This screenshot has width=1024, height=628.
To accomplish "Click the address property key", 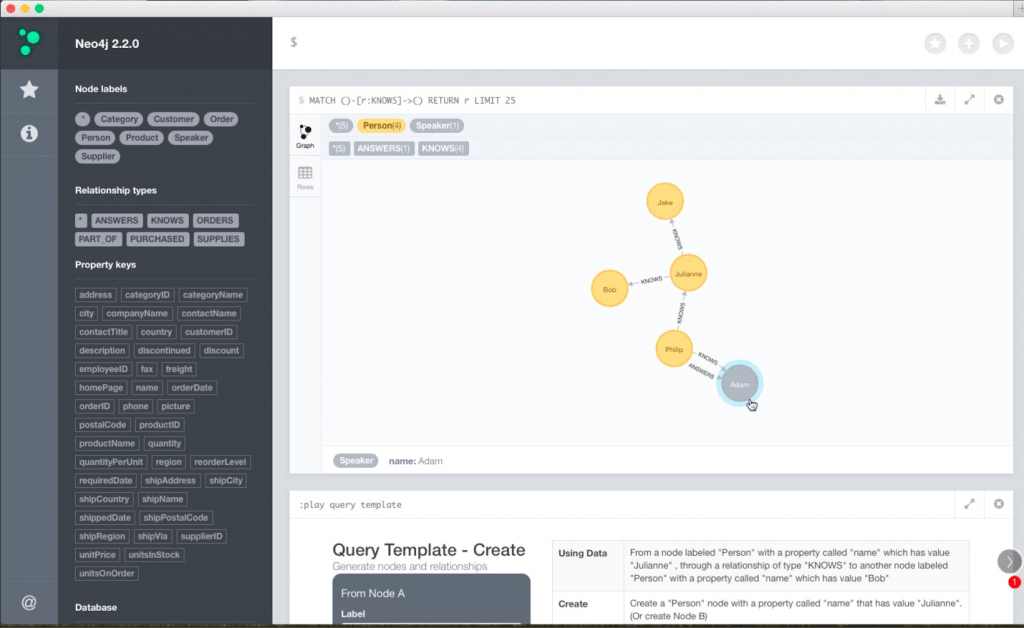I will point(95,294).
